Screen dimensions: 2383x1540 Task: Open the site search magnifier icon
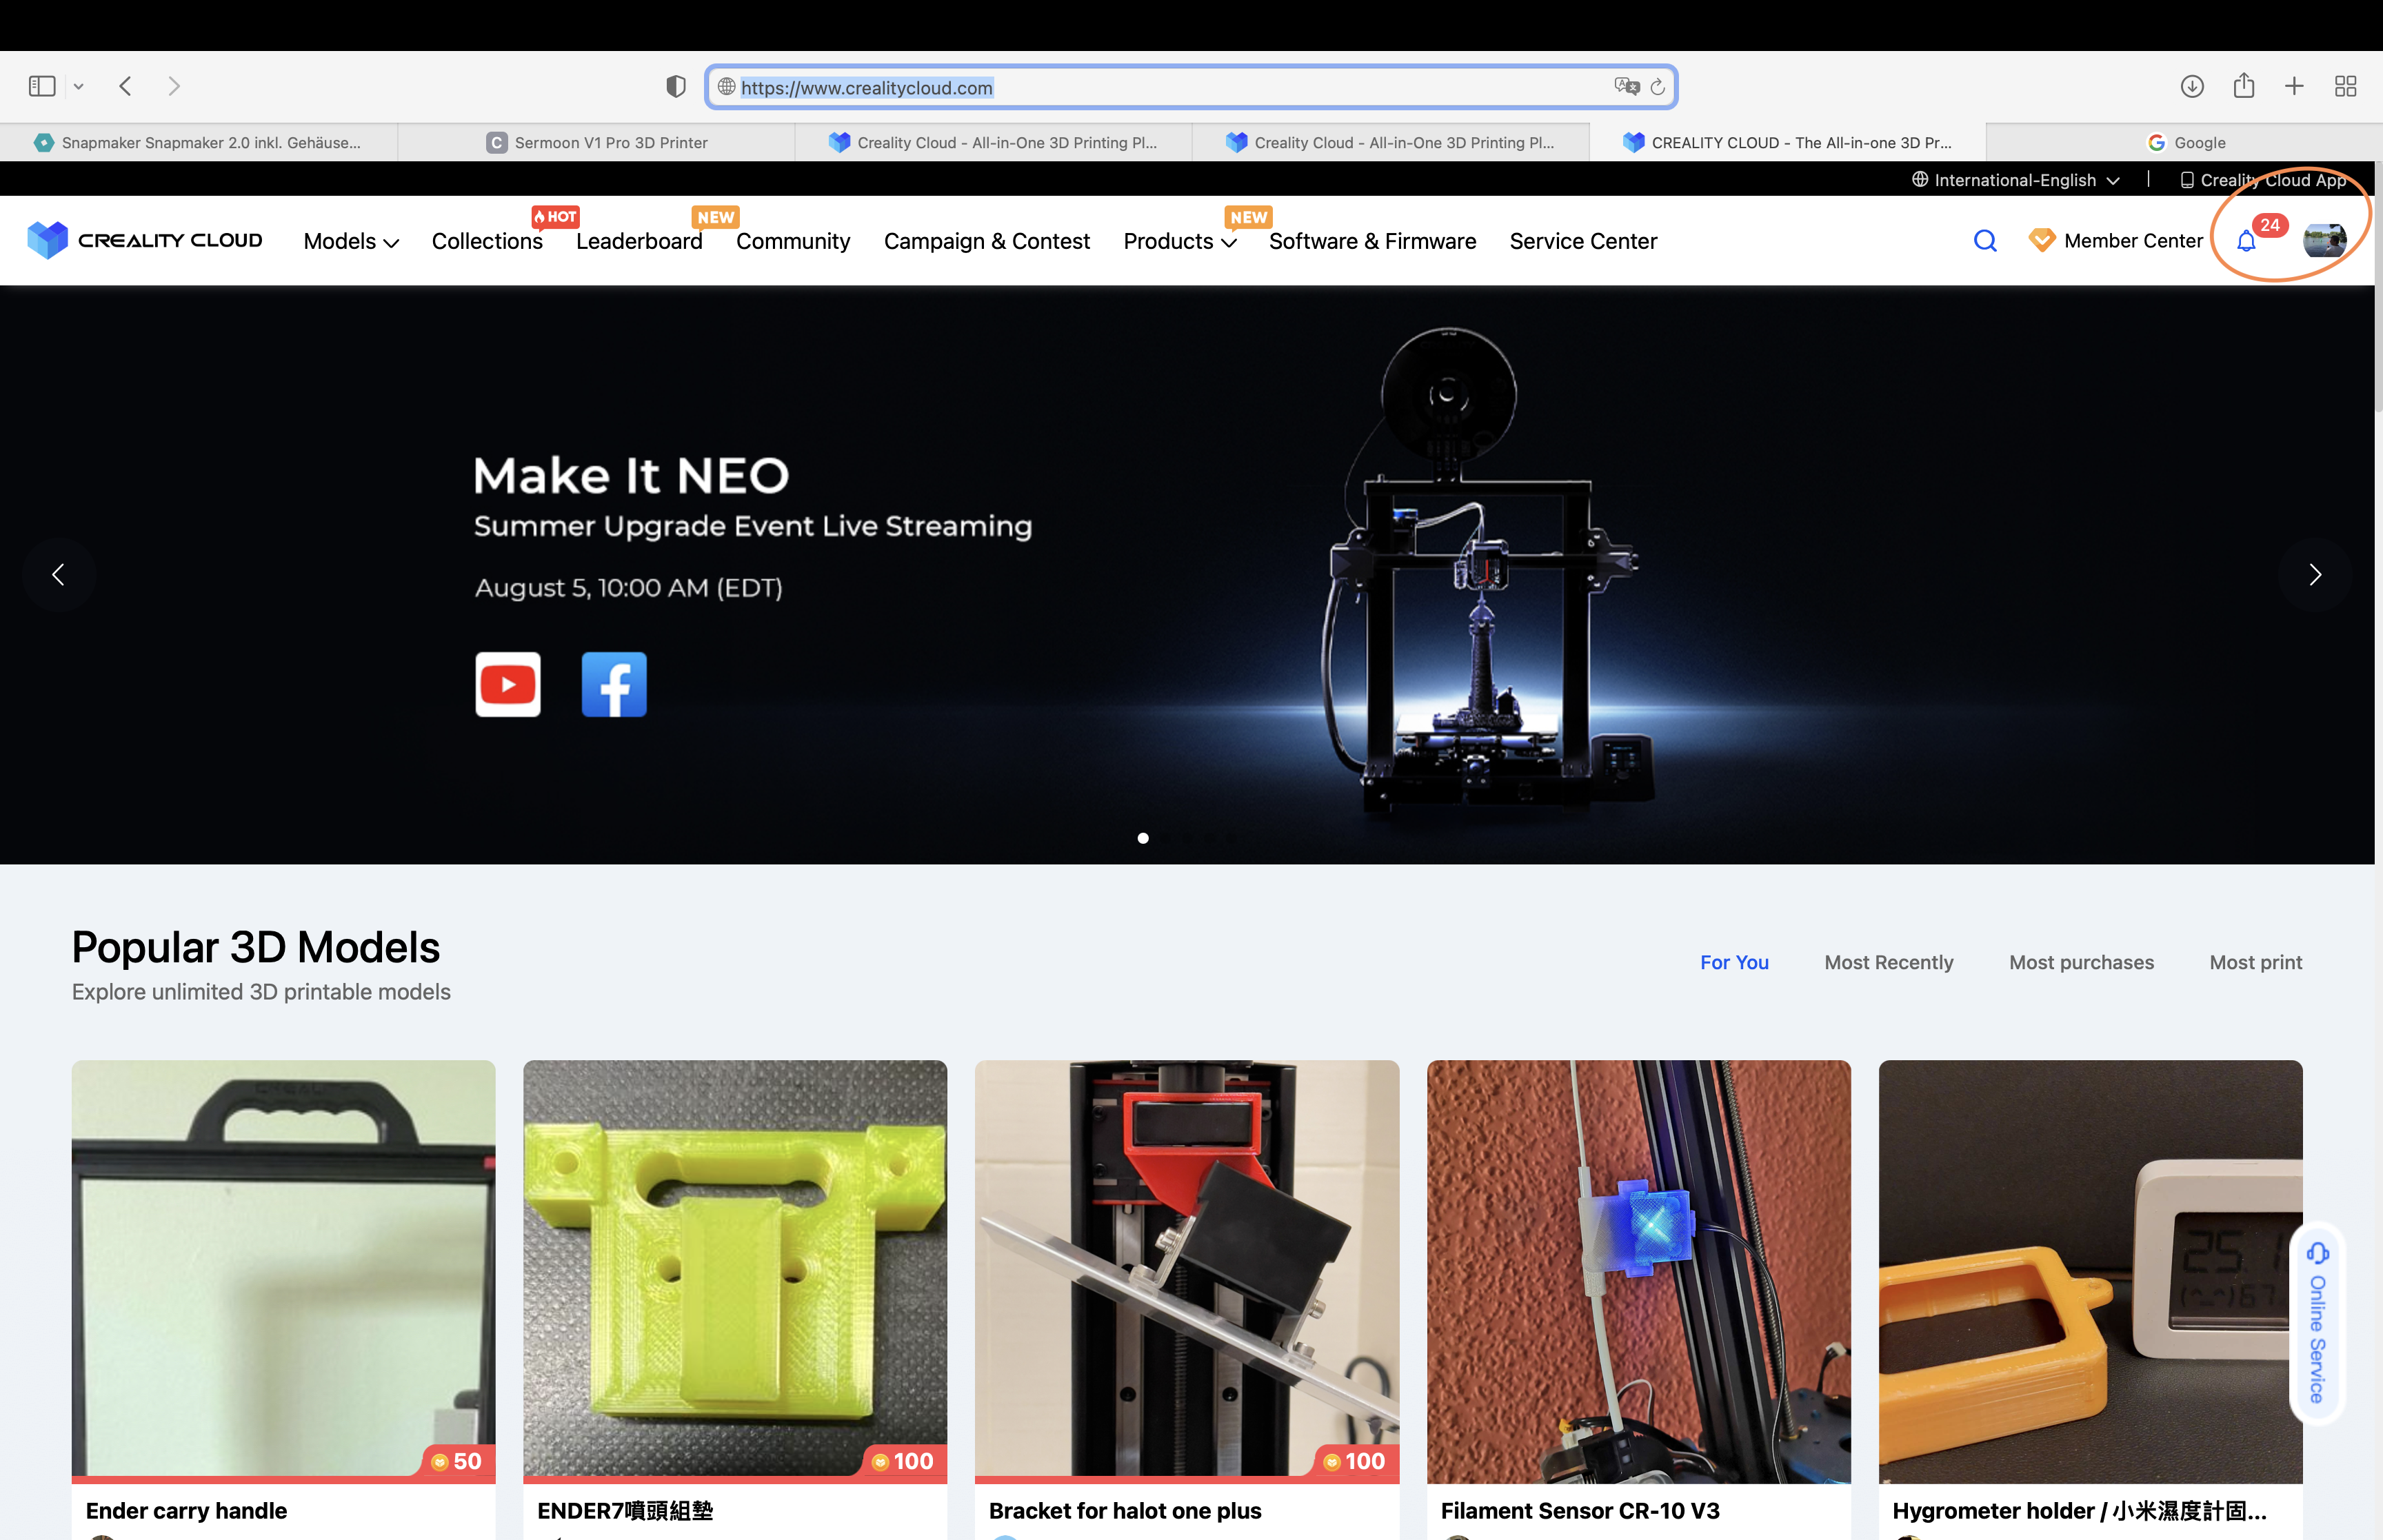coord(1985,241)
